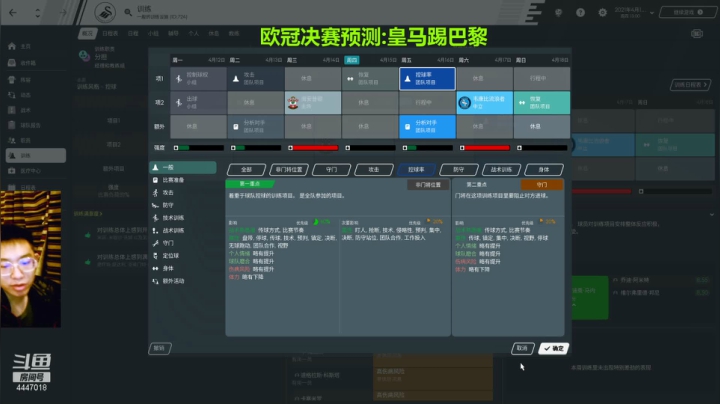
Task: Filter sessions by 守门 pill
Action: pyautogui.click(x=332, y=170)
